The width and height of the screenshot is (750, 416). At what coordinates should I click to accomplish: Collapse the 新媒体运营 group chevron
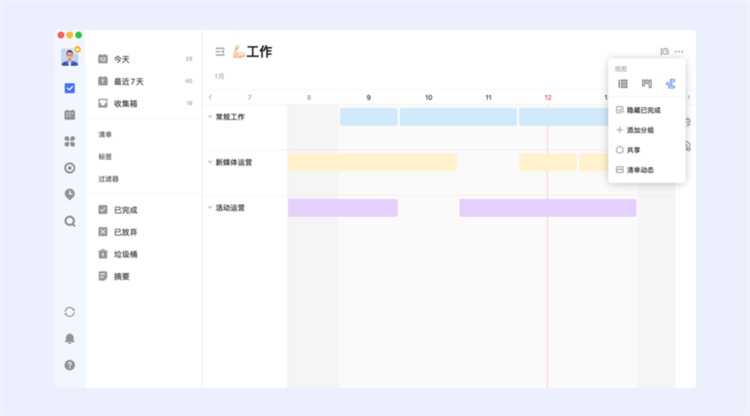[x=210, y=162]
